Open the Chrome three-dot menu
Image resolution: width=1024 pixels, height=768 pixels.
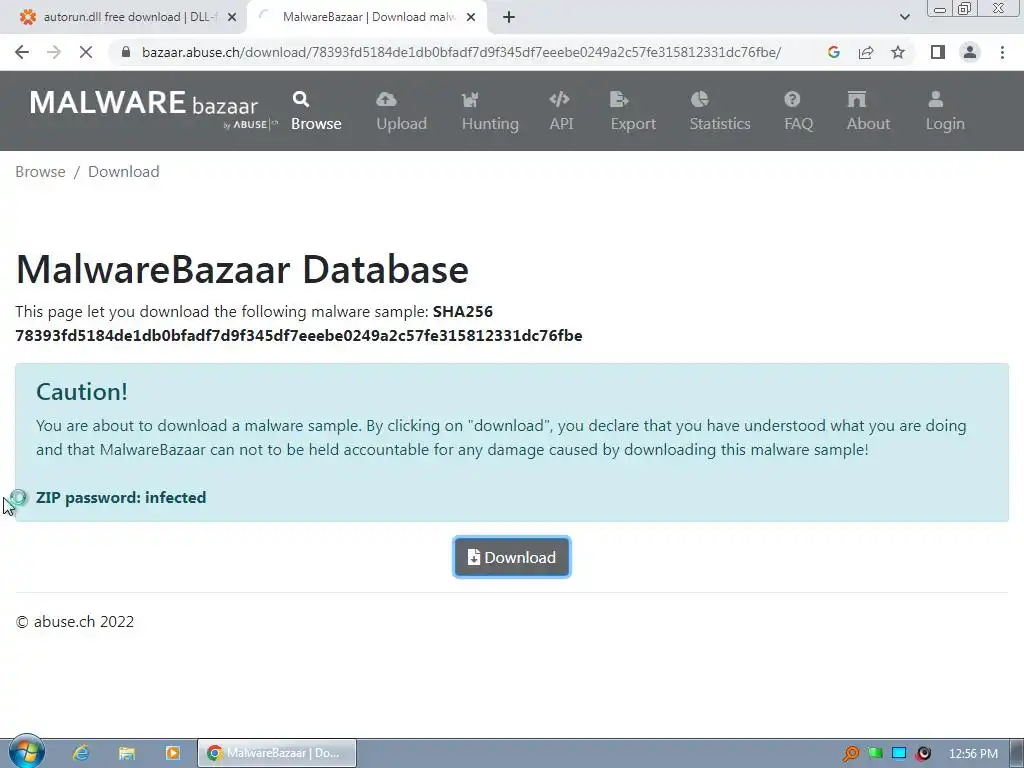(1002, 52)
